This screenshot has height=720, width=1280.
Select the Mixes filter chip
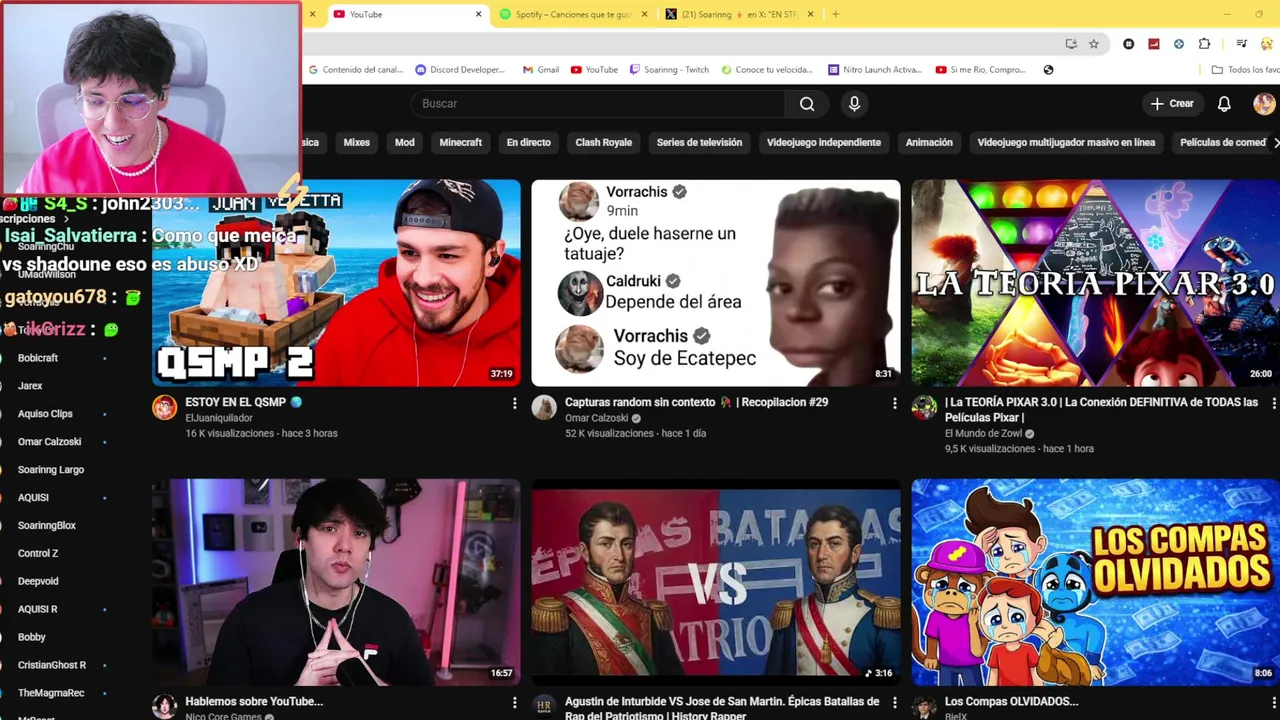[357, 143]
